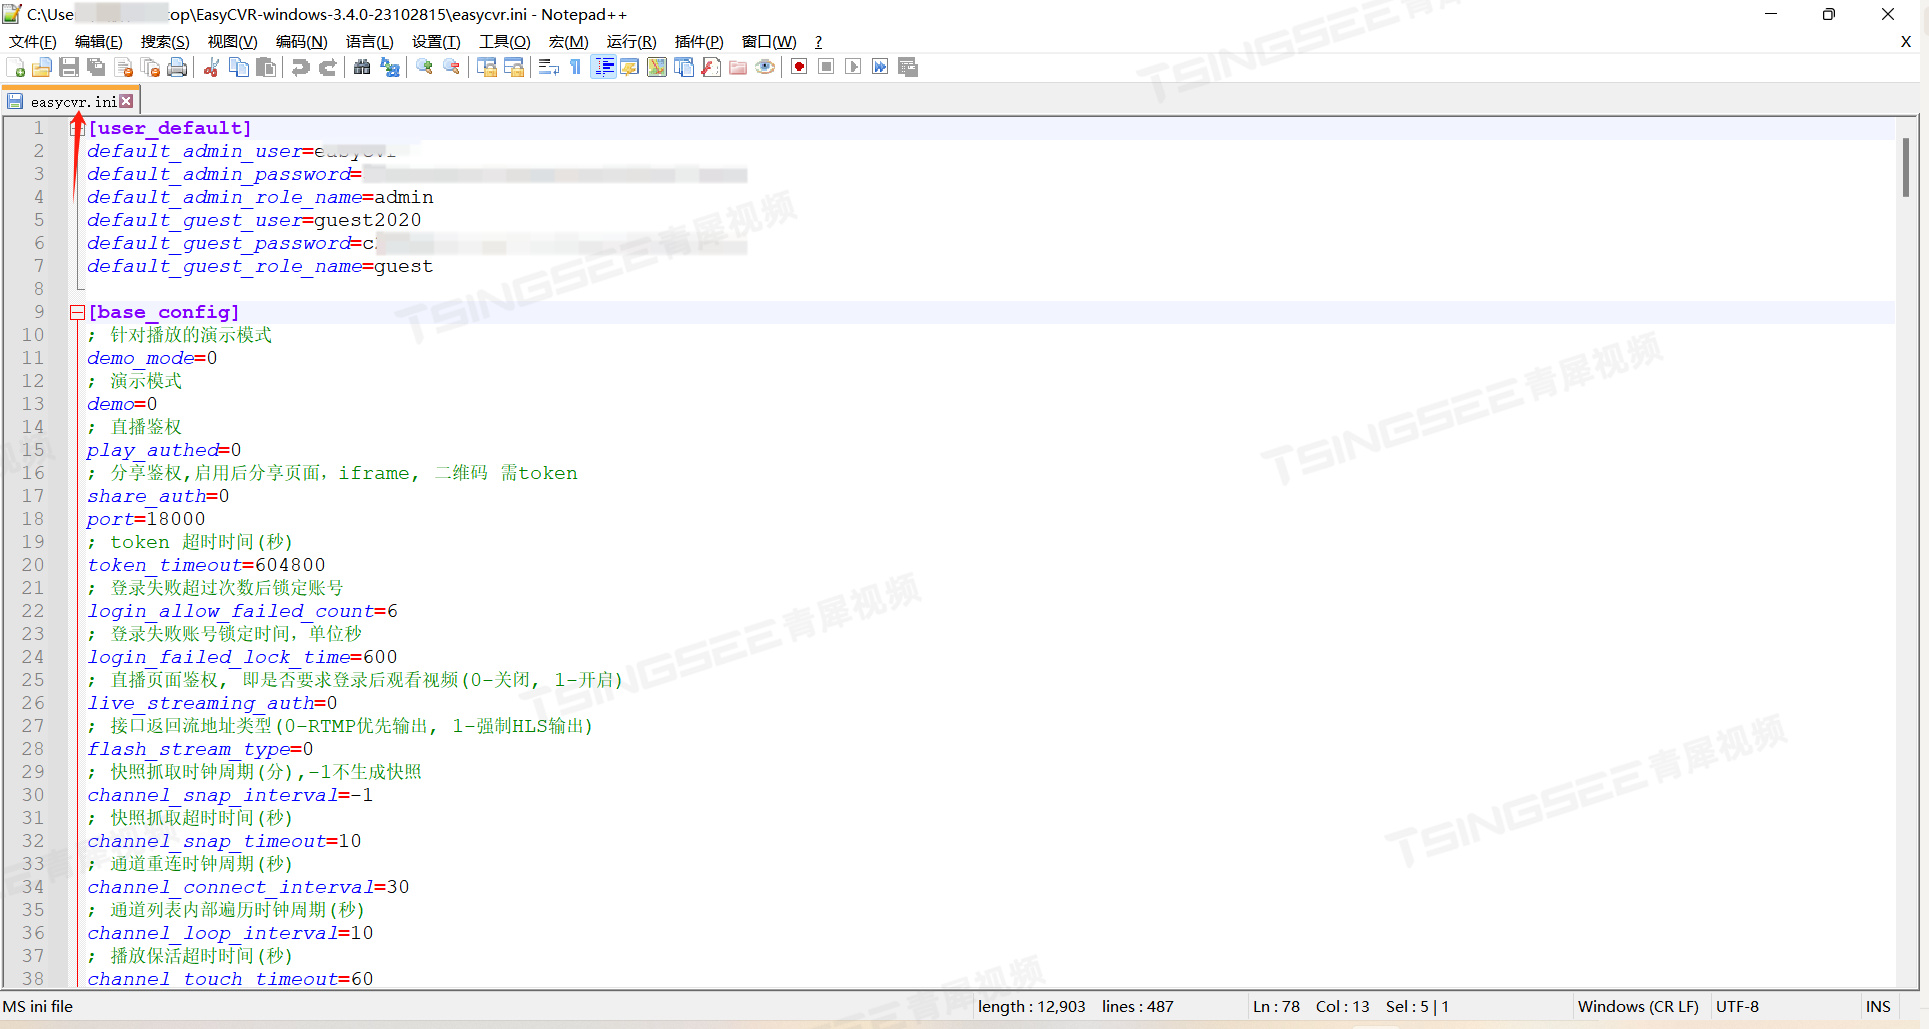1929x1029 pixels.
Task: Click the default_guest_user=guest2020 line
Action: click(254, 220)
